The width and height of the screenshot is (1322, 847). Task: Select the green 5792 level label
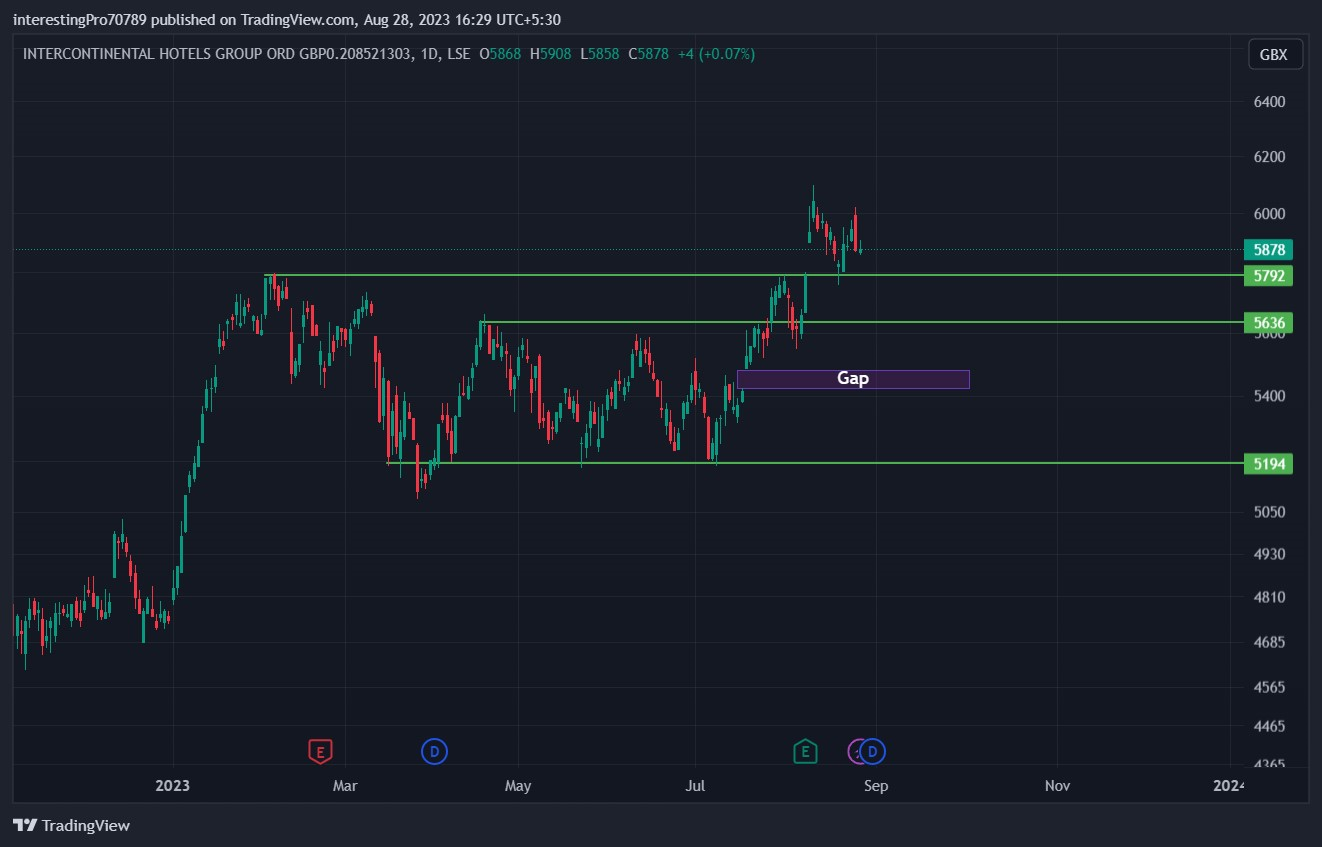point(1268,275)
